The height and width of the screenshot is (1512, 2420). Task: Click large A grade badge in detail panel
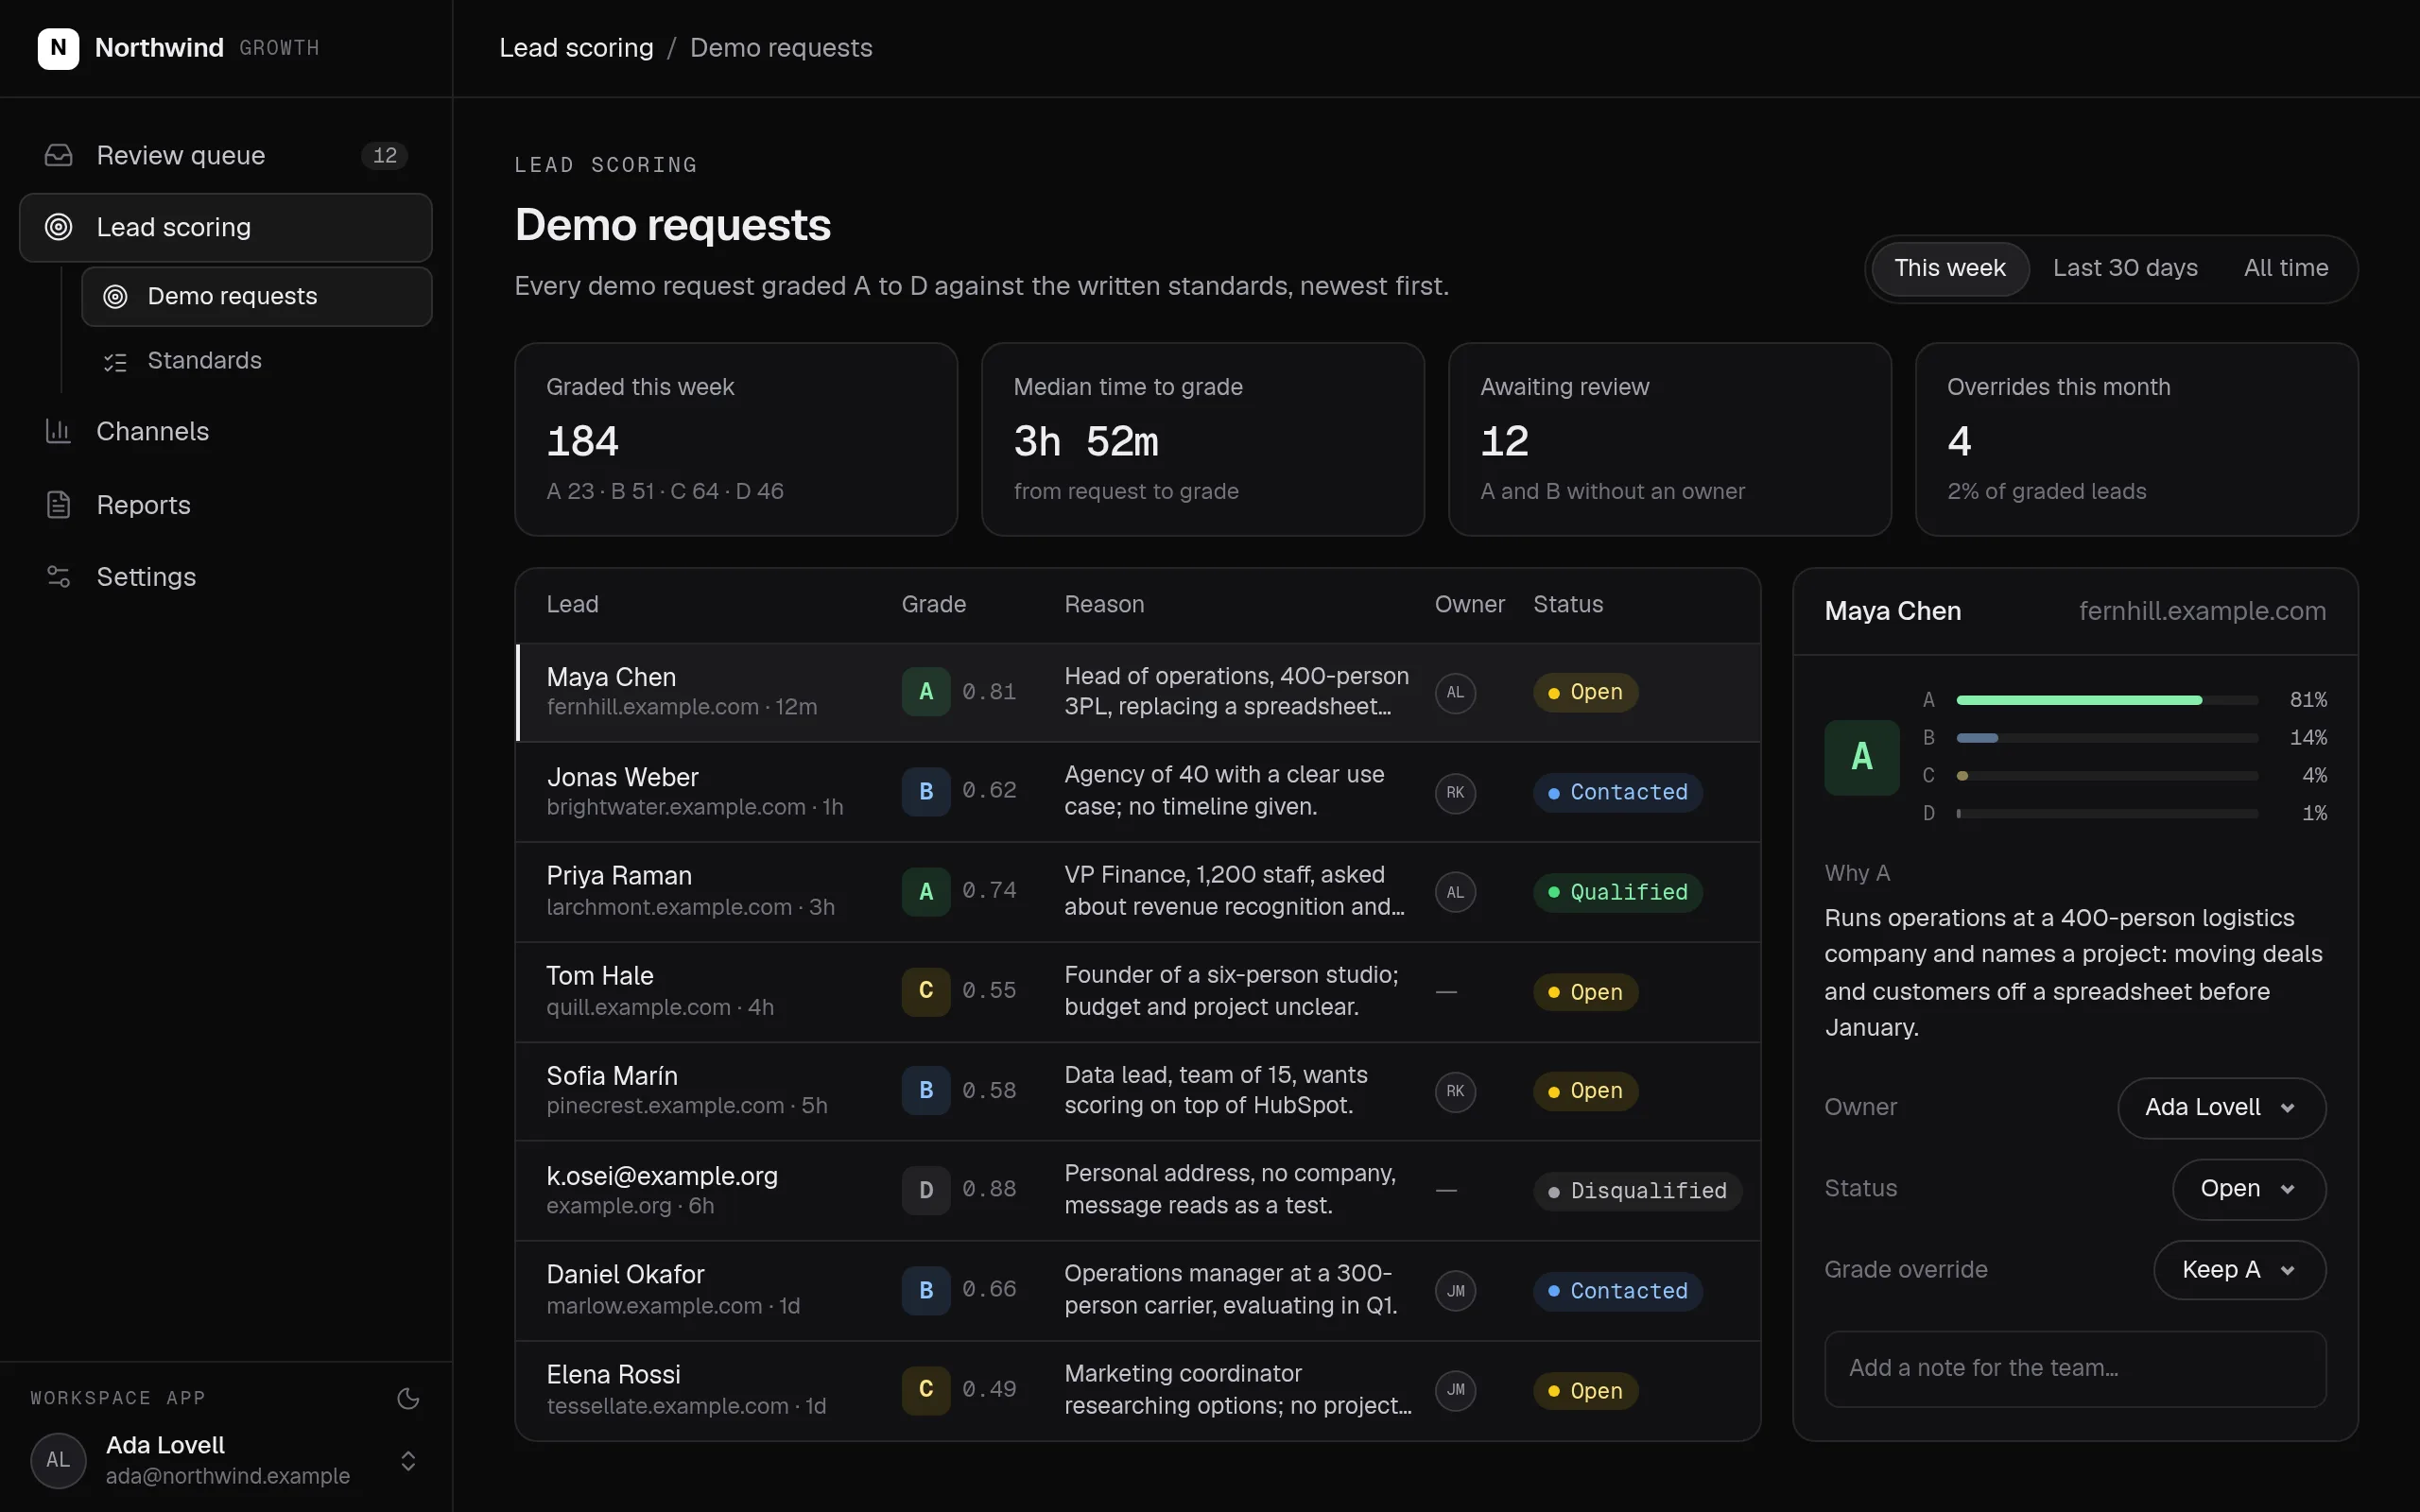pos(1861,757)
